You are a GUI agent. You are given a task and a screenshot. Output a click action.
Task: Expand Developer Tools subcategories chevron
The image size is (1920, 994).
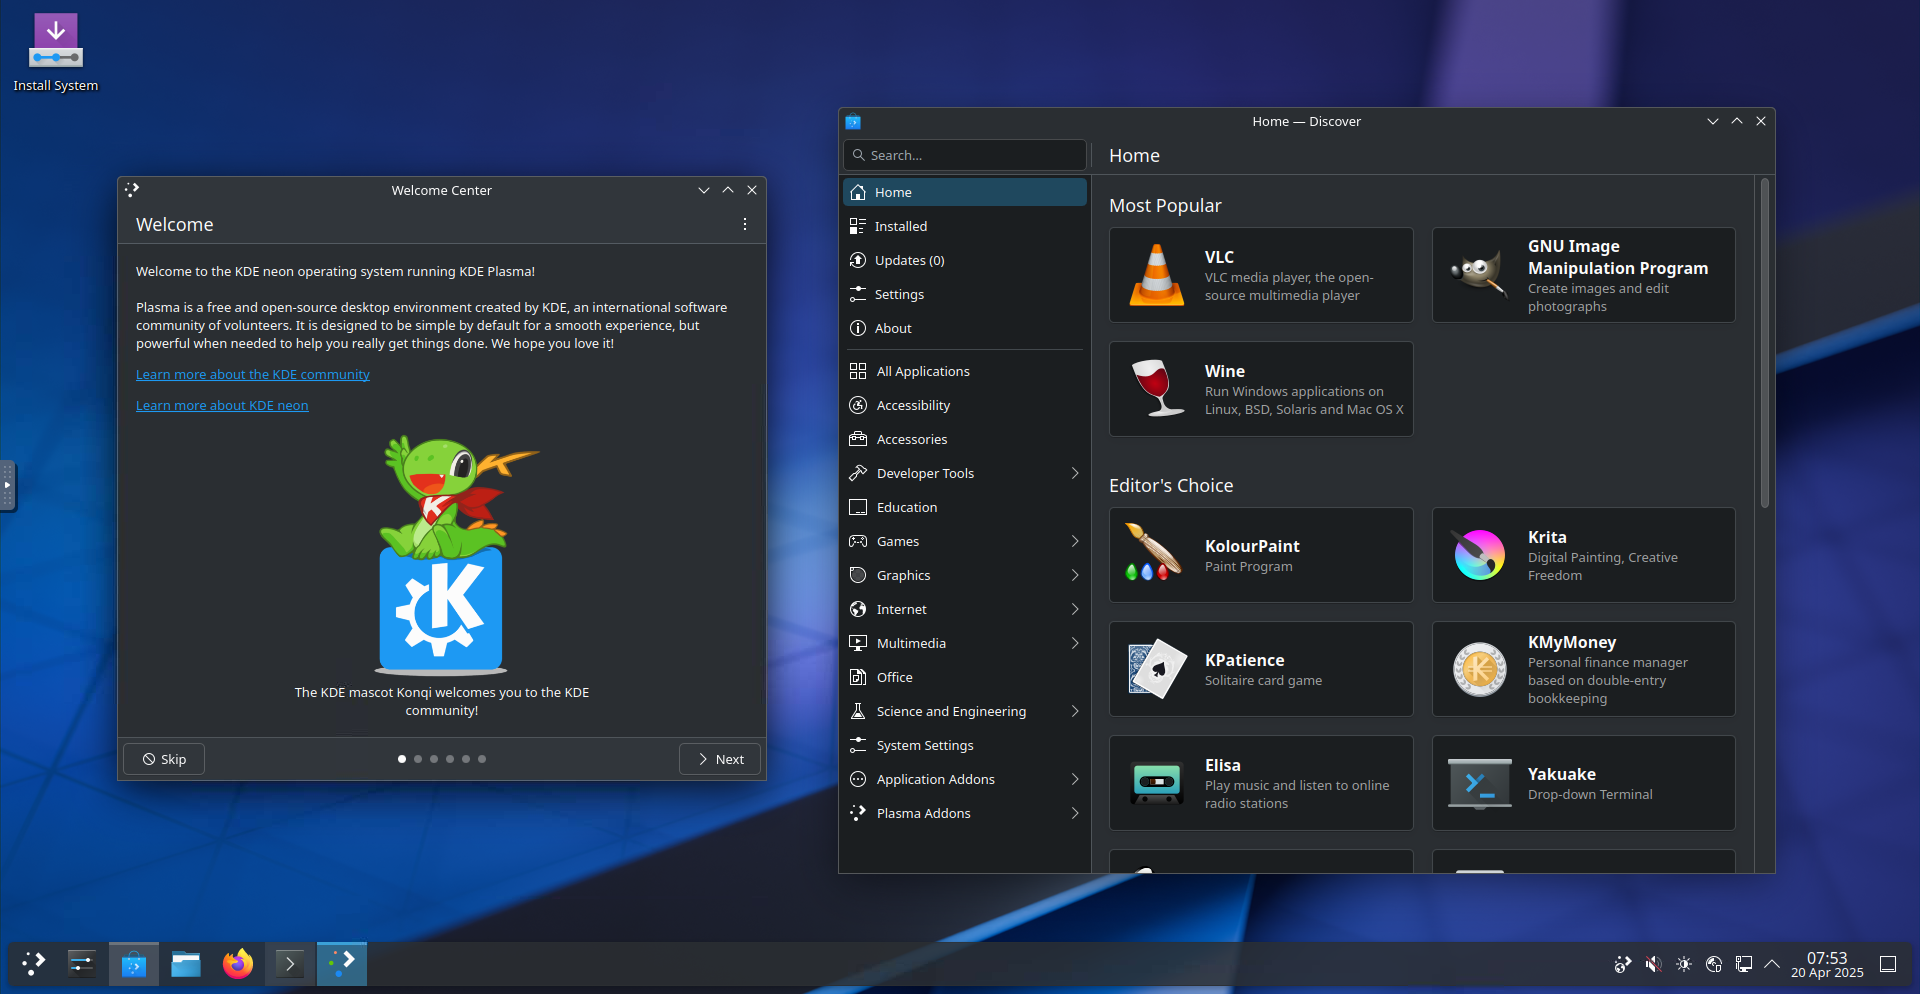pos(1075,473)
